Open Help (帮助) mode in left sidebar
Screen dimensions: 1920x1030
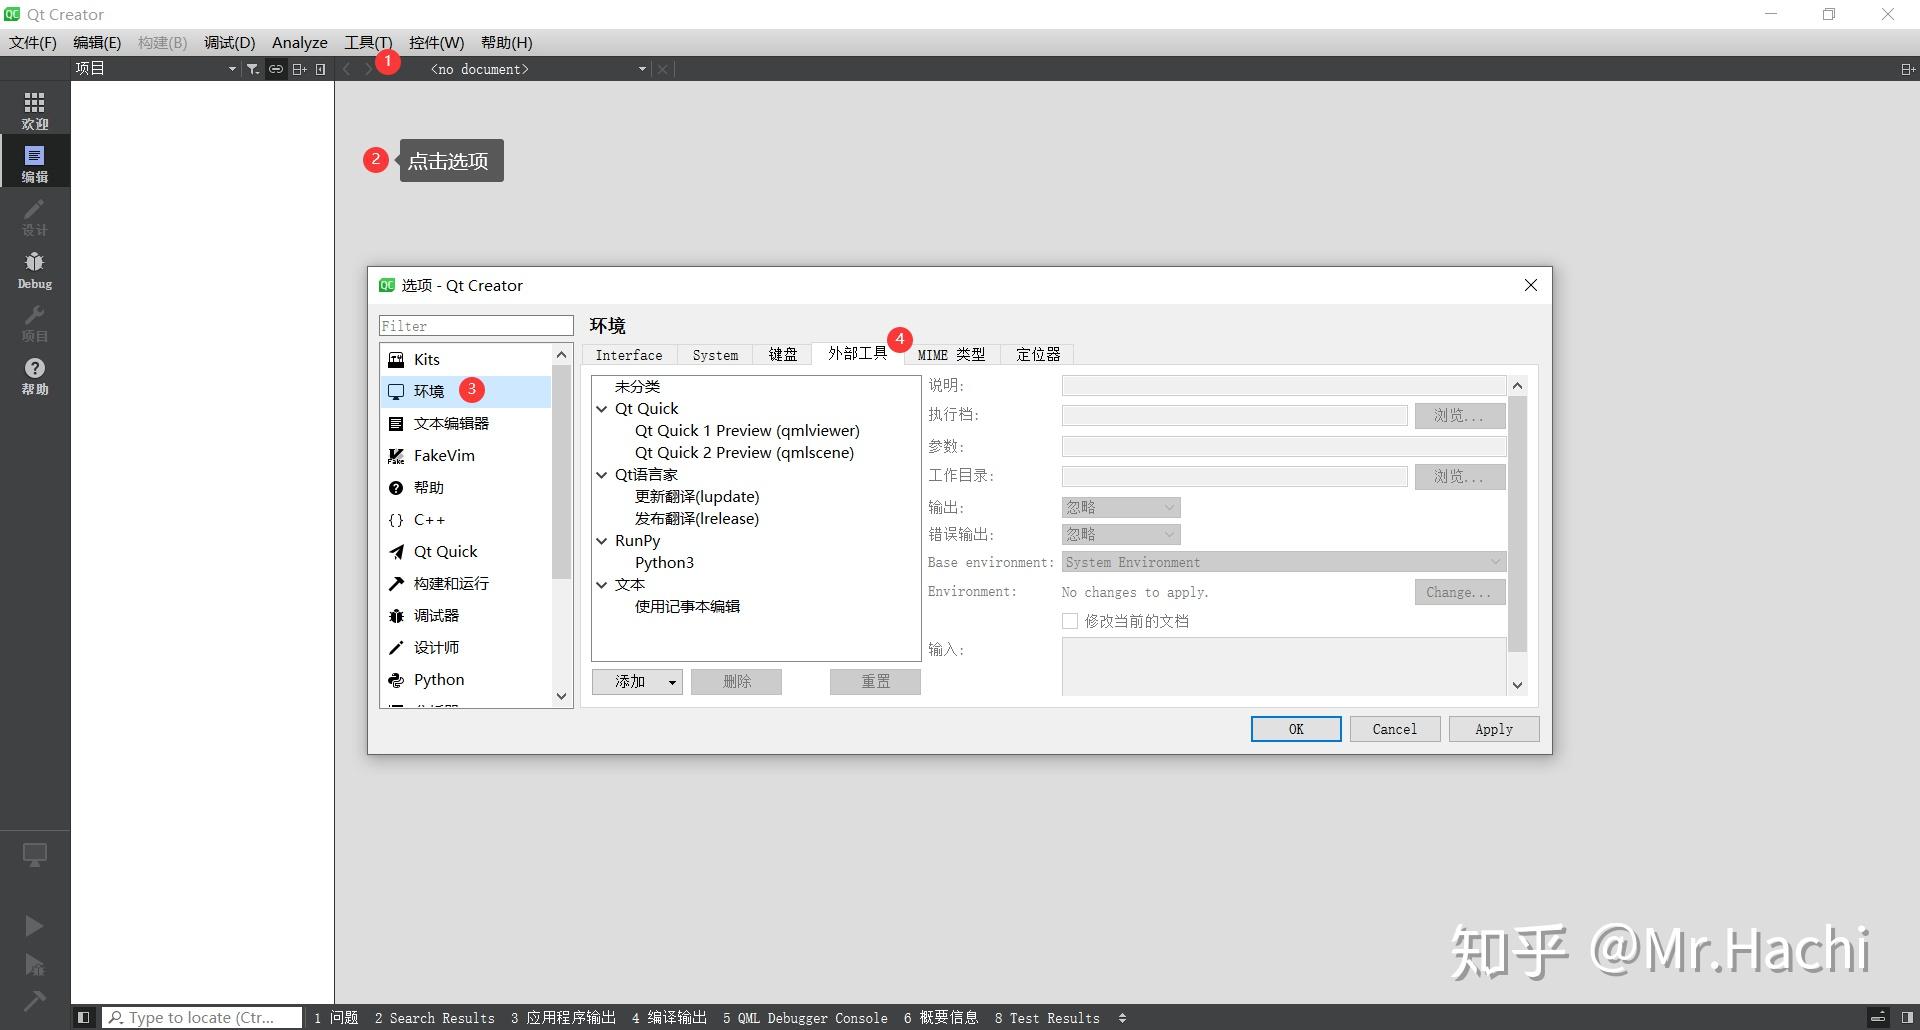click(x=35, y=376)
